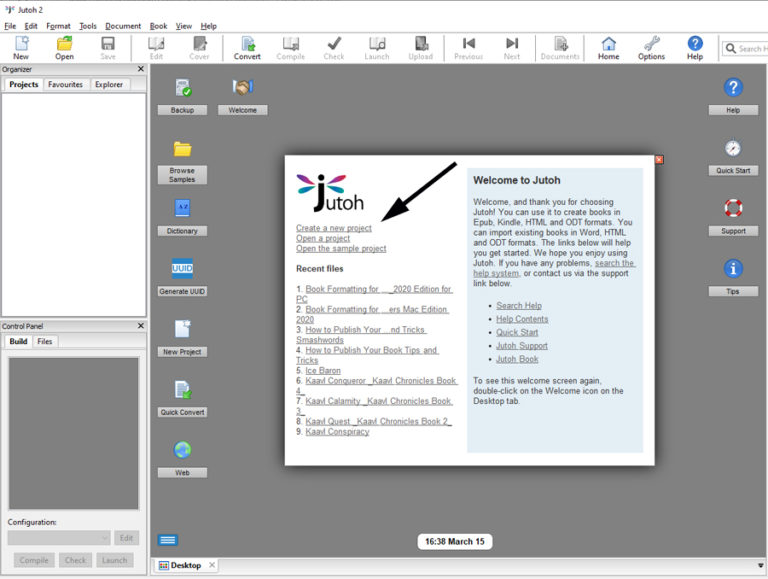Click the Quick Start link in the welcome list
Screen dimensions: 768x579
pyautogui.click(x=517, y=332)
